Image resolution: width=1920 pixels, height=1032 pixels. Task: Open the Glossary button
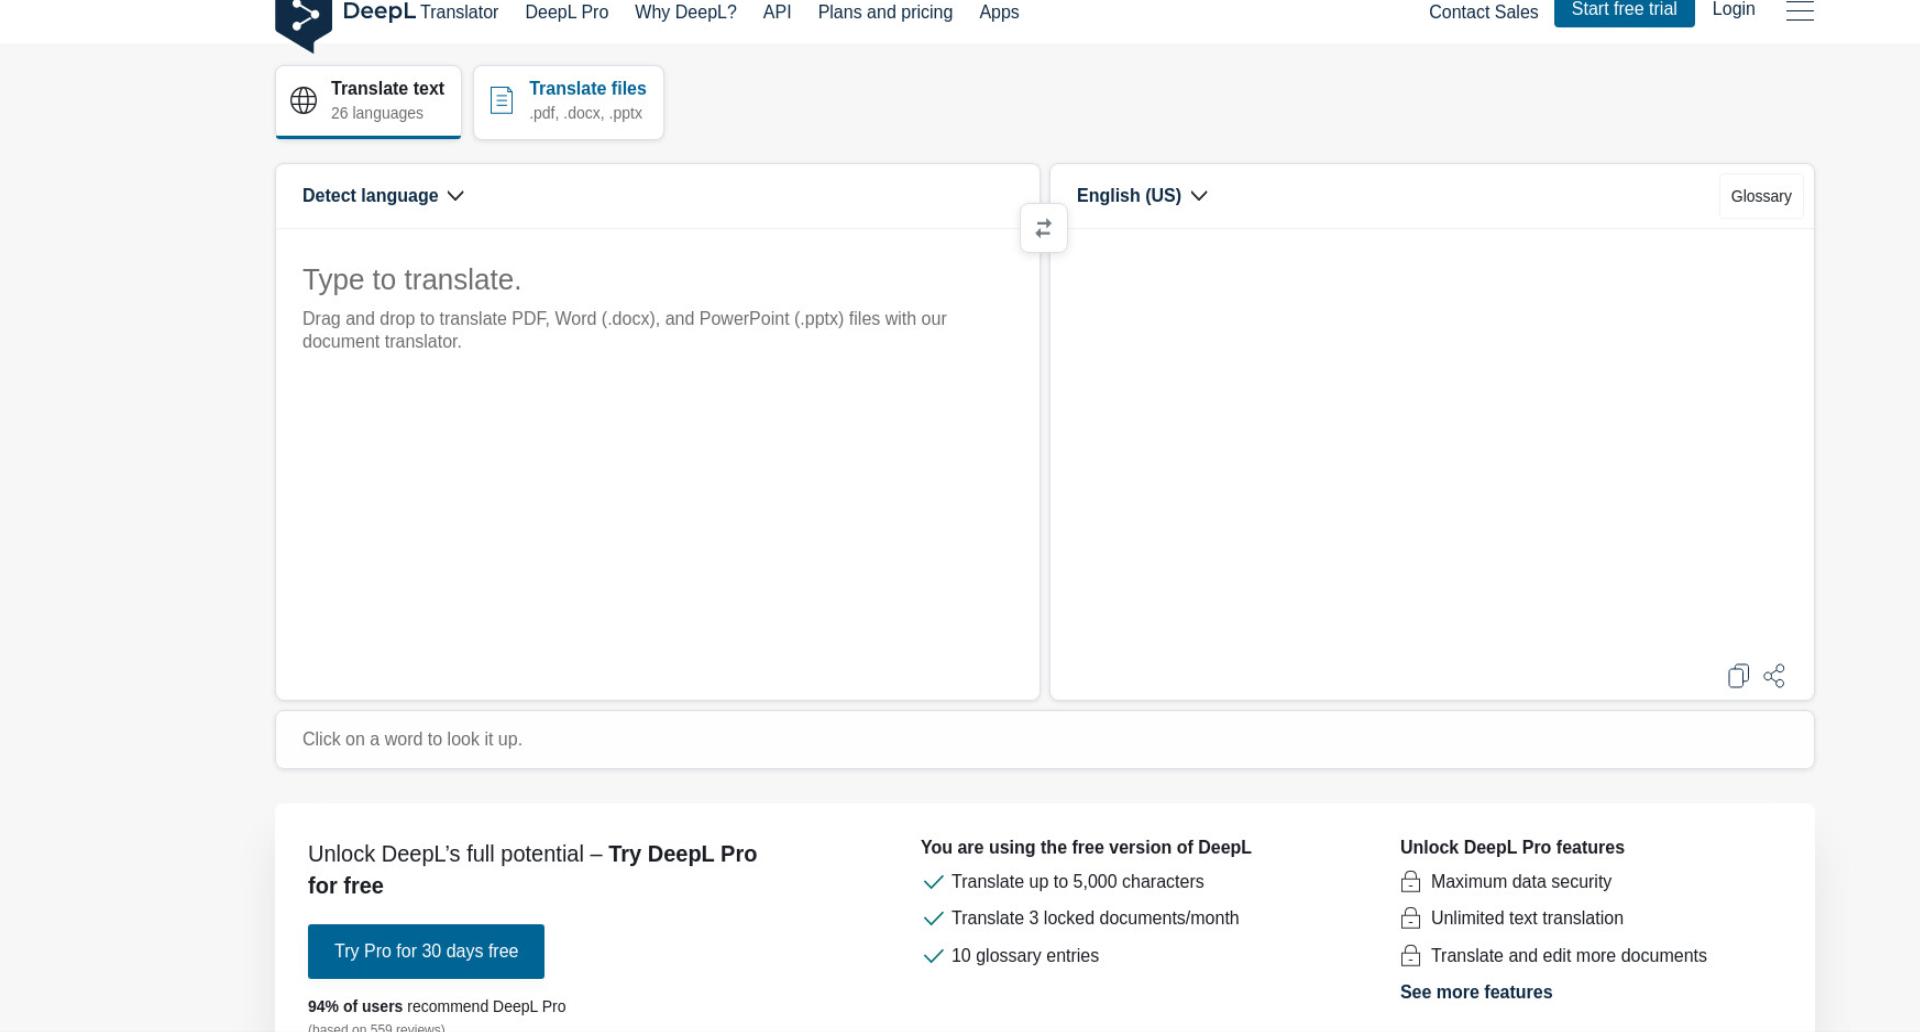coord(1761,196)
